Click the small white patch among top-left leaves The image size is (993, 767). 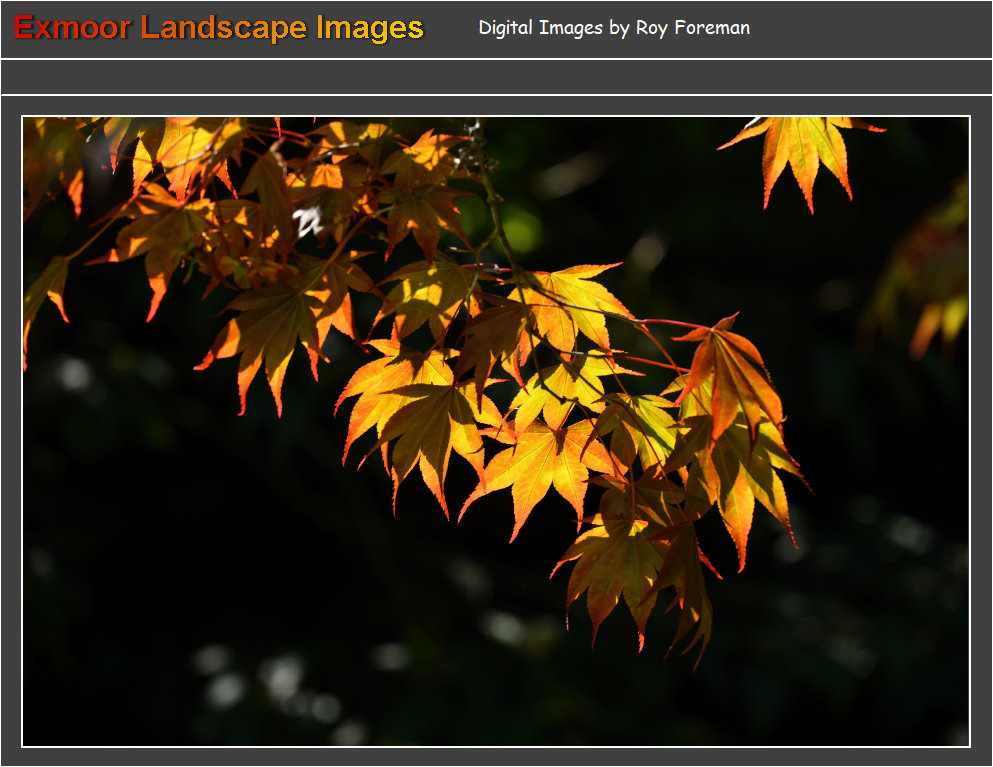pyautogui.click(x=308, y=220)
